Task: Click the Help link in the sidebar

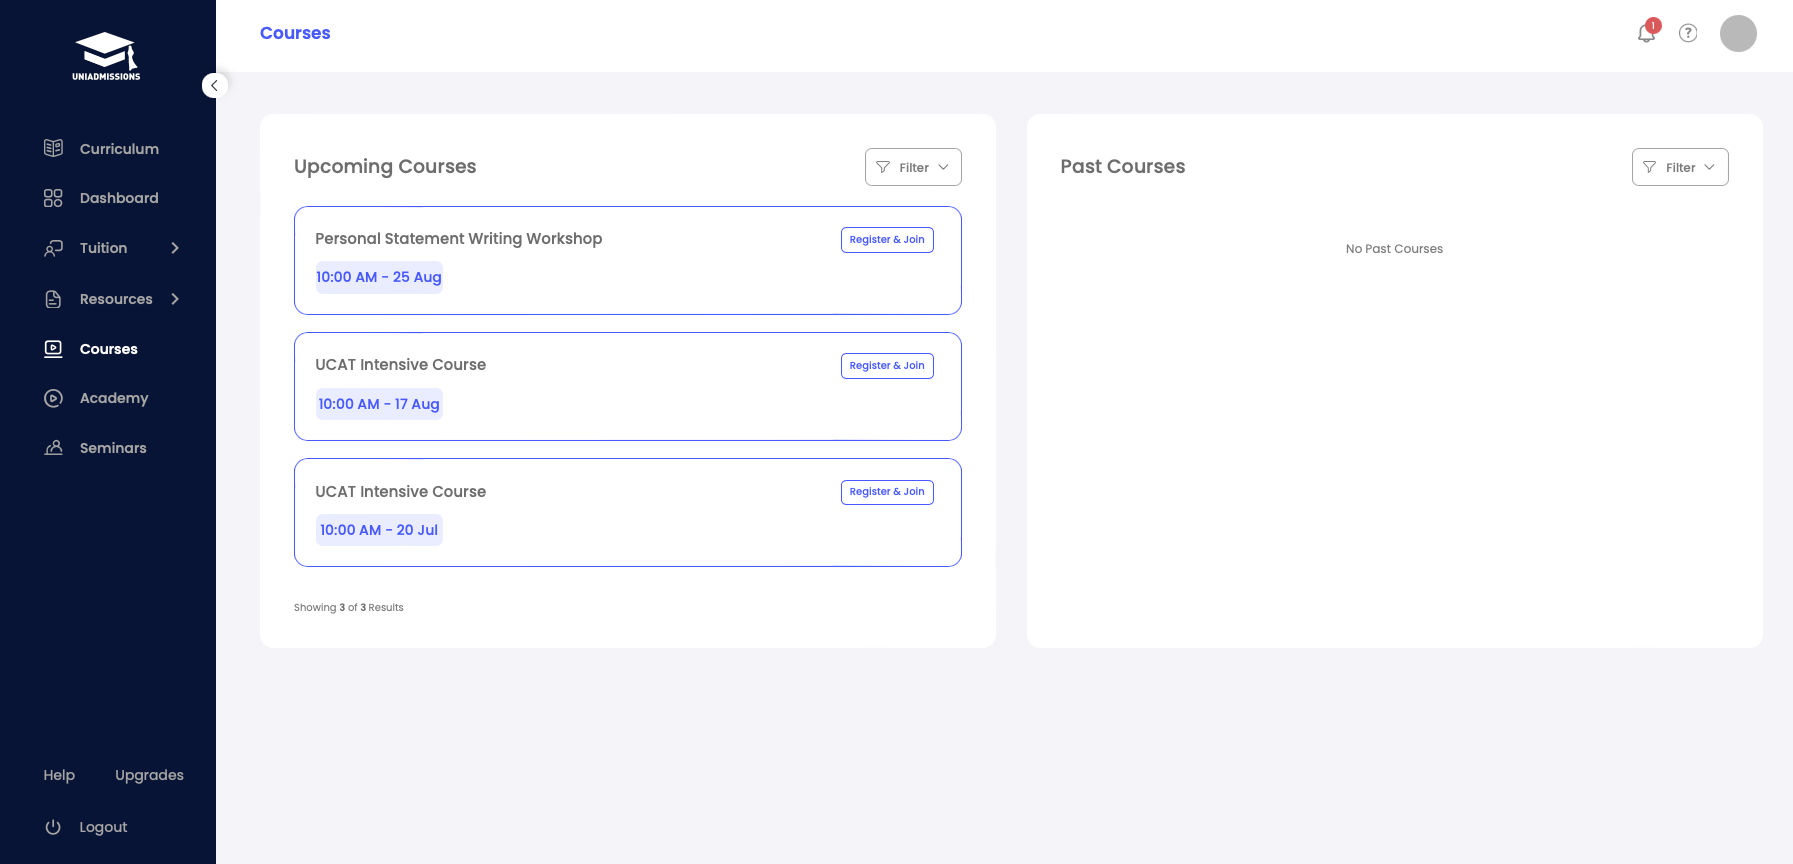Action: pyautogui.click(x=59, y=775)
